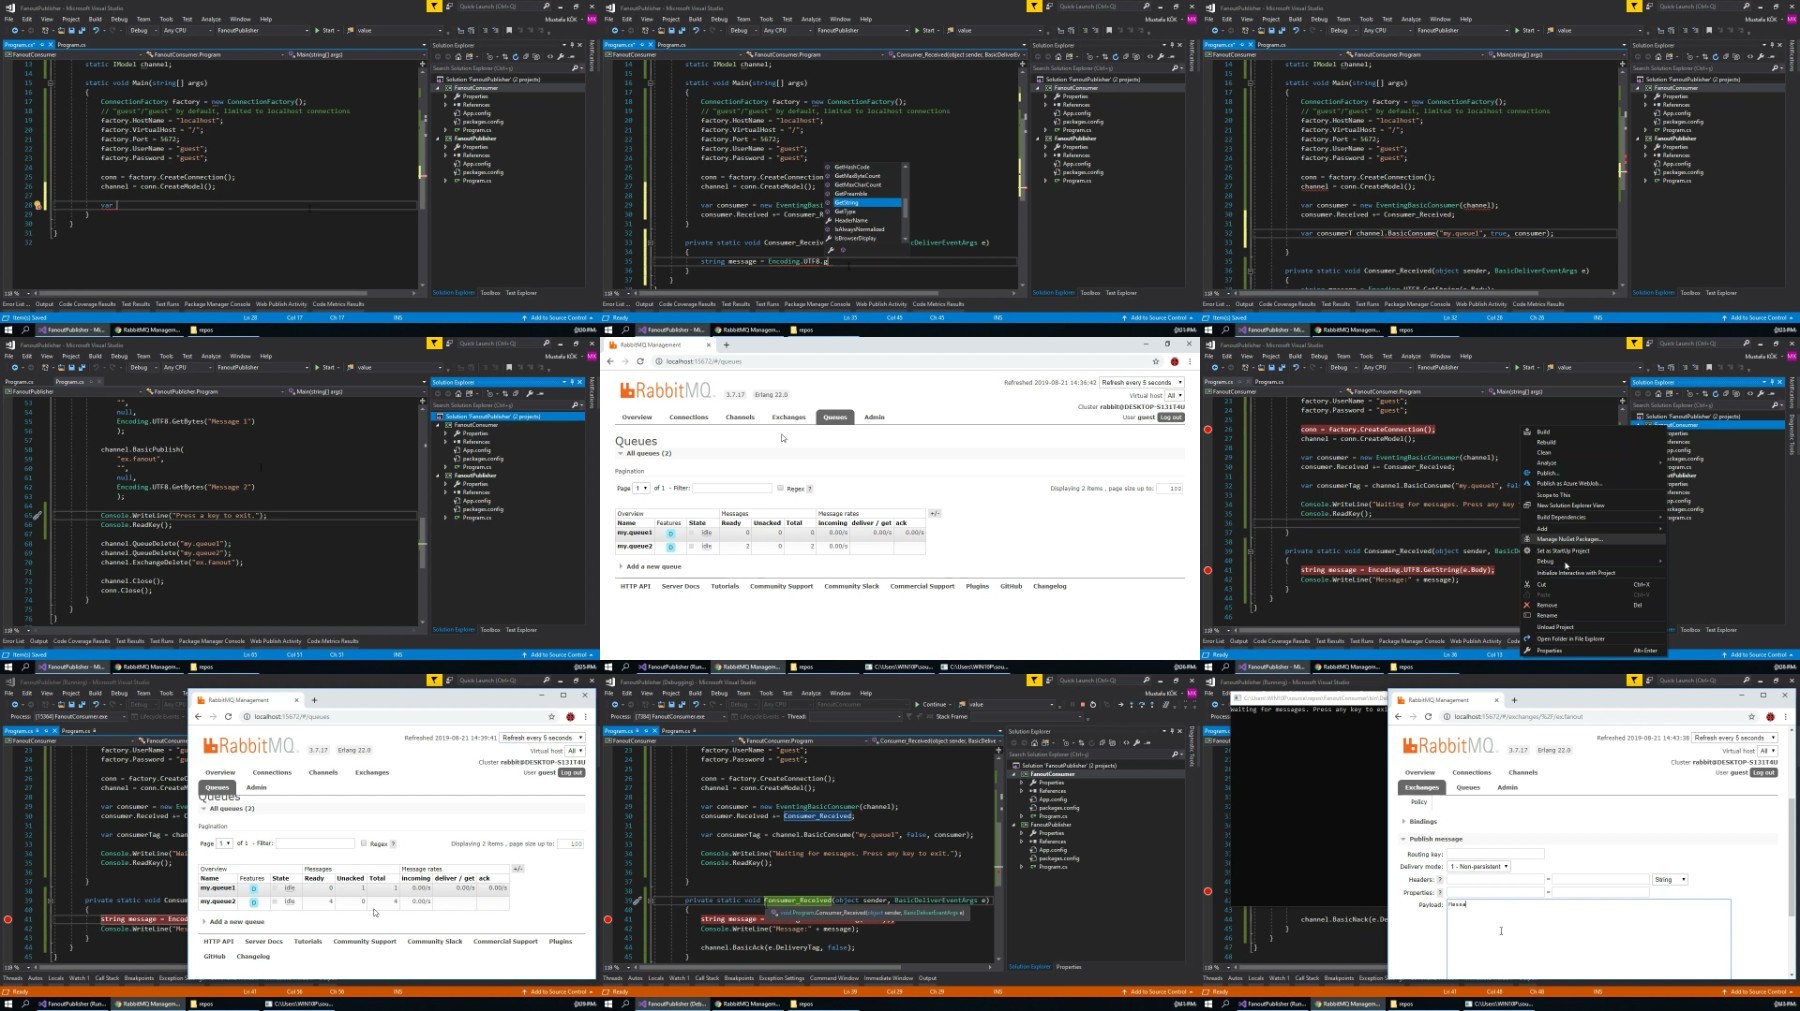1800x1011 pixels.
Task: Tick the Regex checkbox in the bottom-left browser frame
Action: point(363,843)
